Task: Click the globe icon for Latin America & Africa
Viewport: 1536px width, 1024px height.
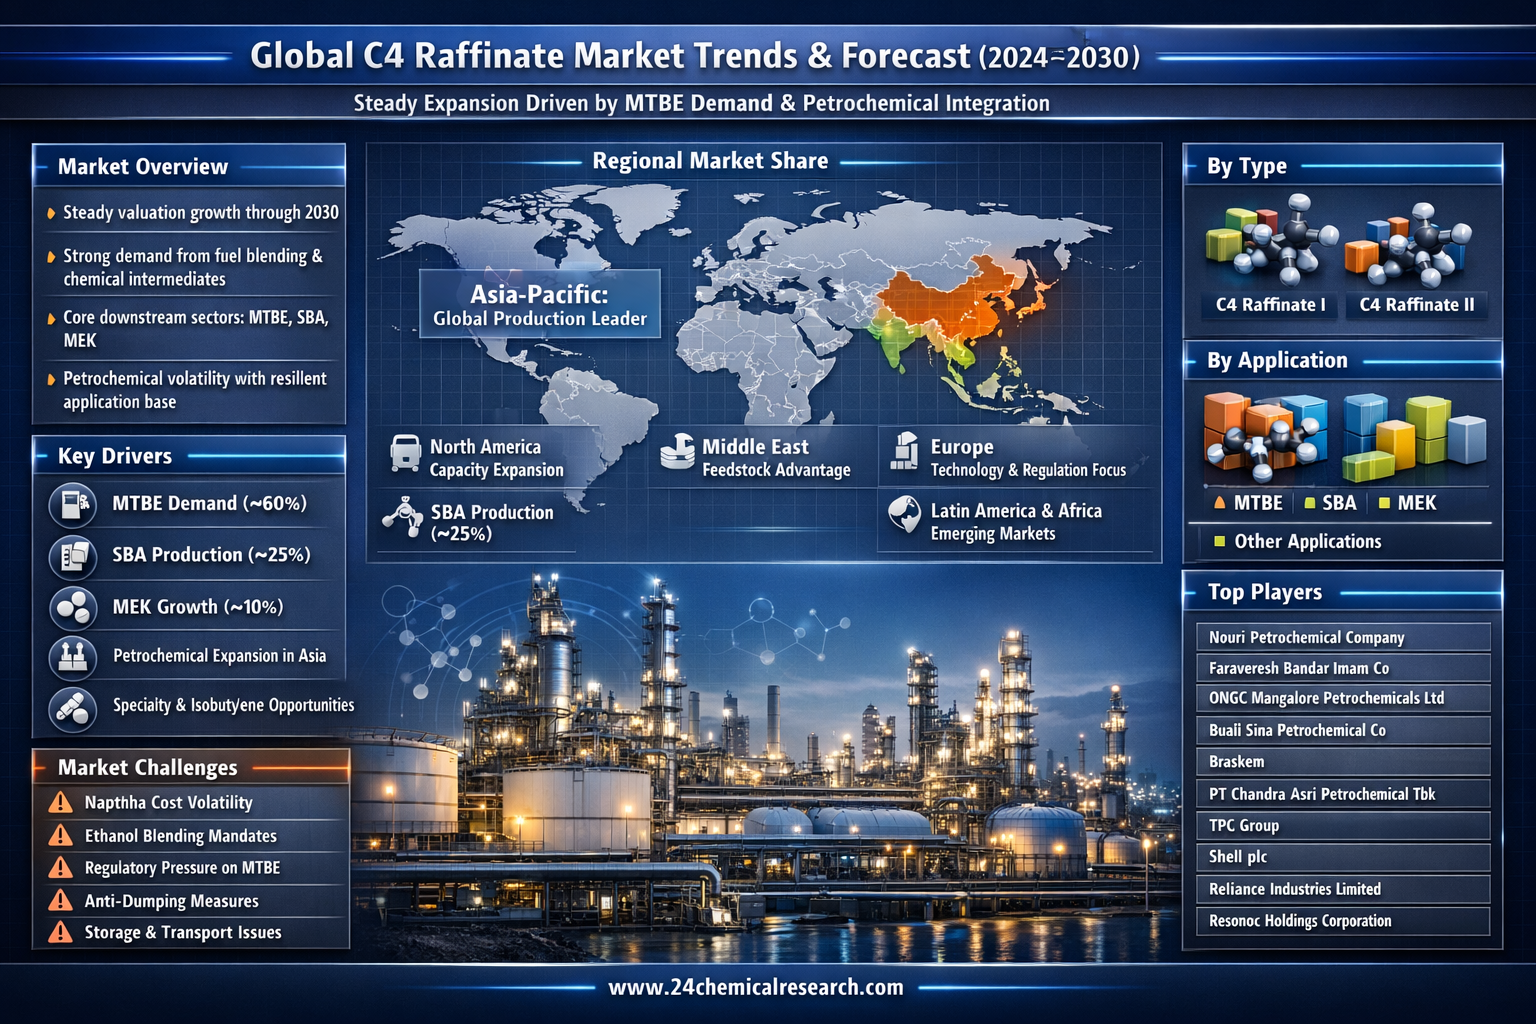Action: click(x=905, y=515)
